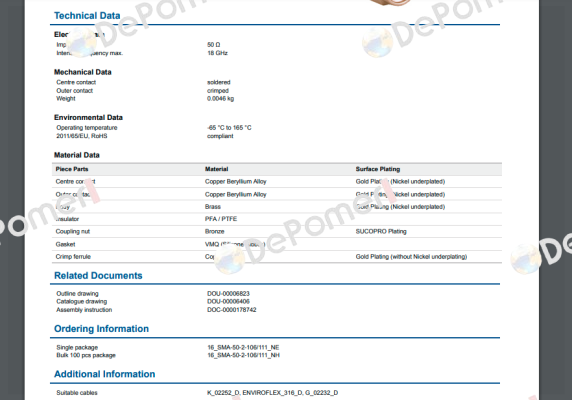
Task: Click the Surface Plating column header
Action: 378,169
